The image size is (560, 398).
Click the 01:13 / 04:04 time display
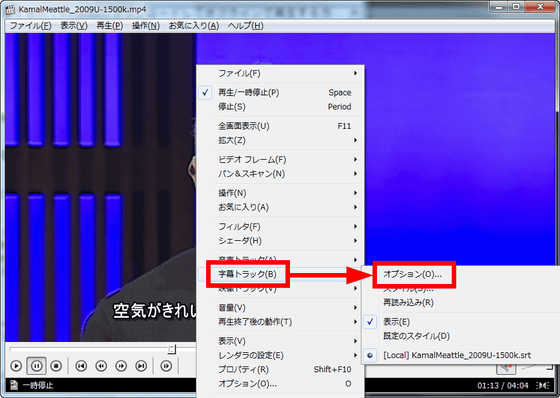(502, 385)
